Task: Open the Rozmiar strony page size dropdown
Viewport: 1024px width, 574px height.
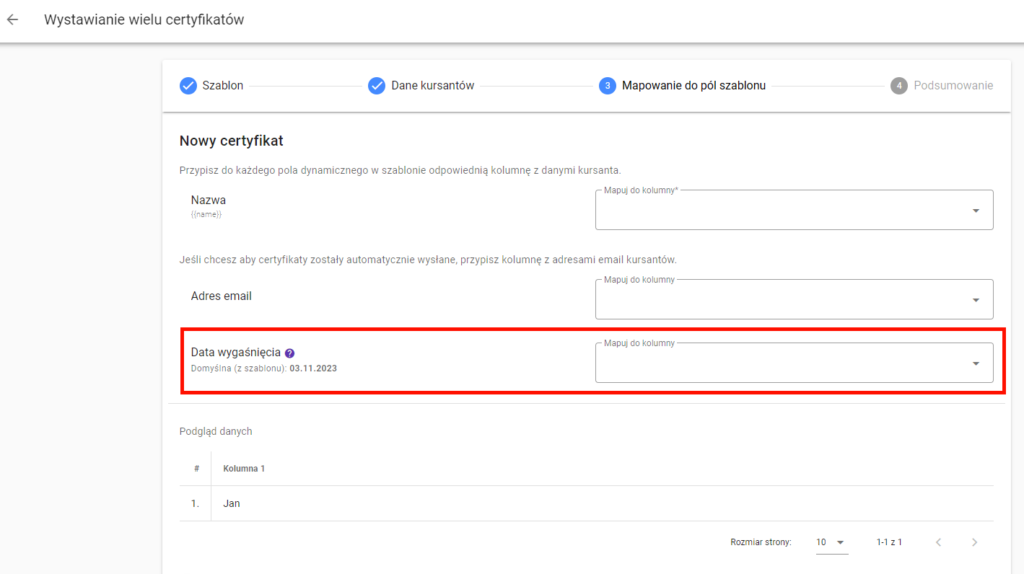Action: 831,542
